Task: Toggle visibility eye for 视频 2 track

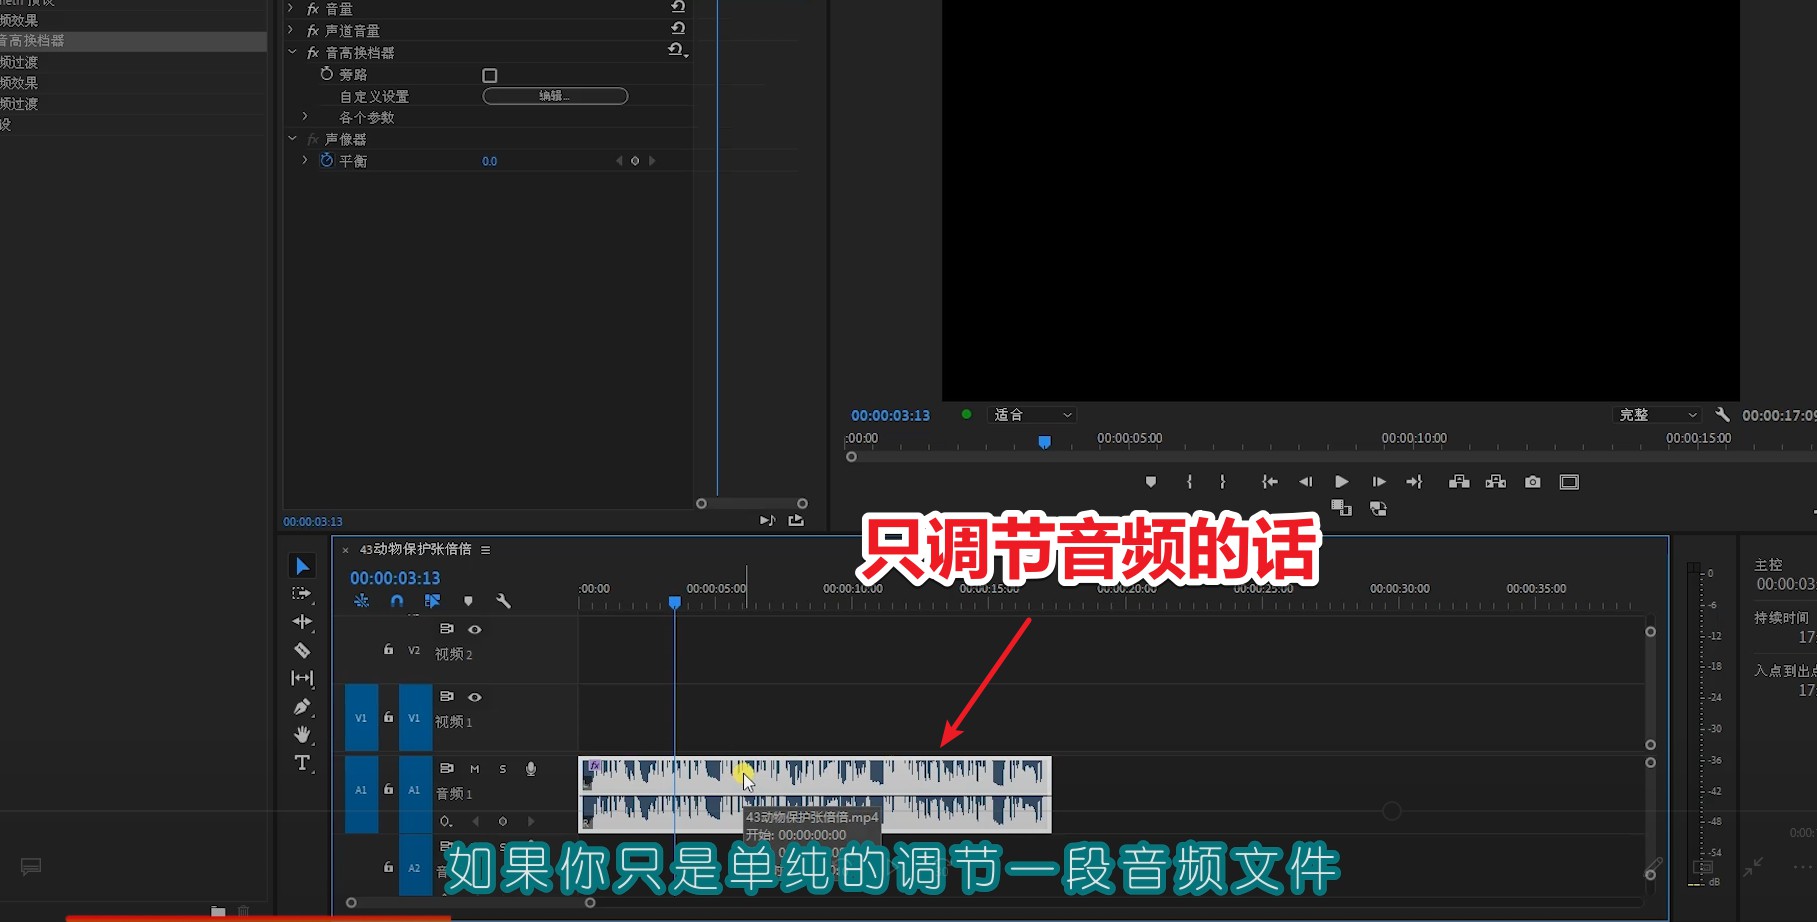Action: (475, 630)
